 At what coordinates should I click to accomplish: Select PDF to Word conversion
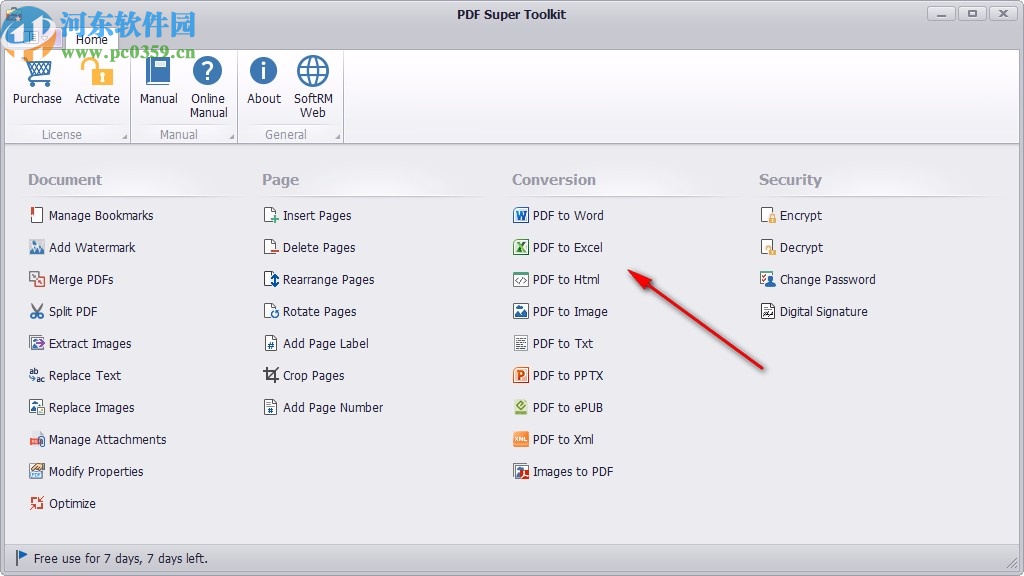(x=568, y=215)
